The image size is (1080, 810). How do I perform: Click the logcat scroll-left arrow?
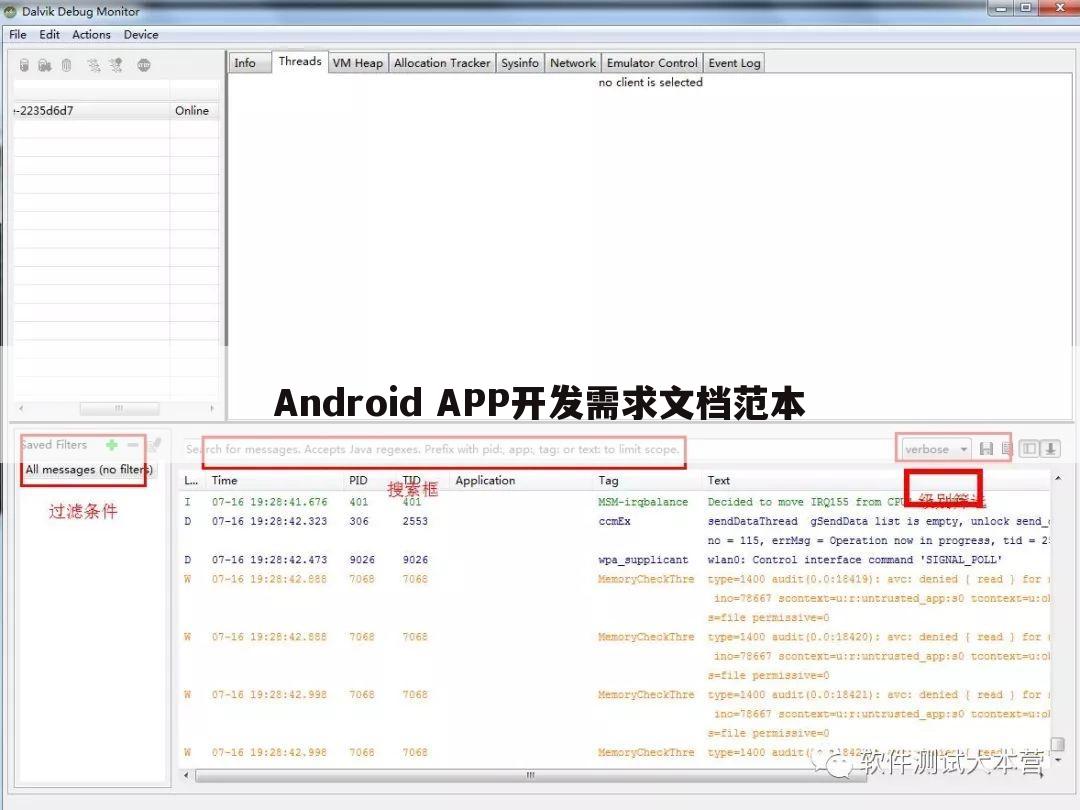tap(186, 776)
